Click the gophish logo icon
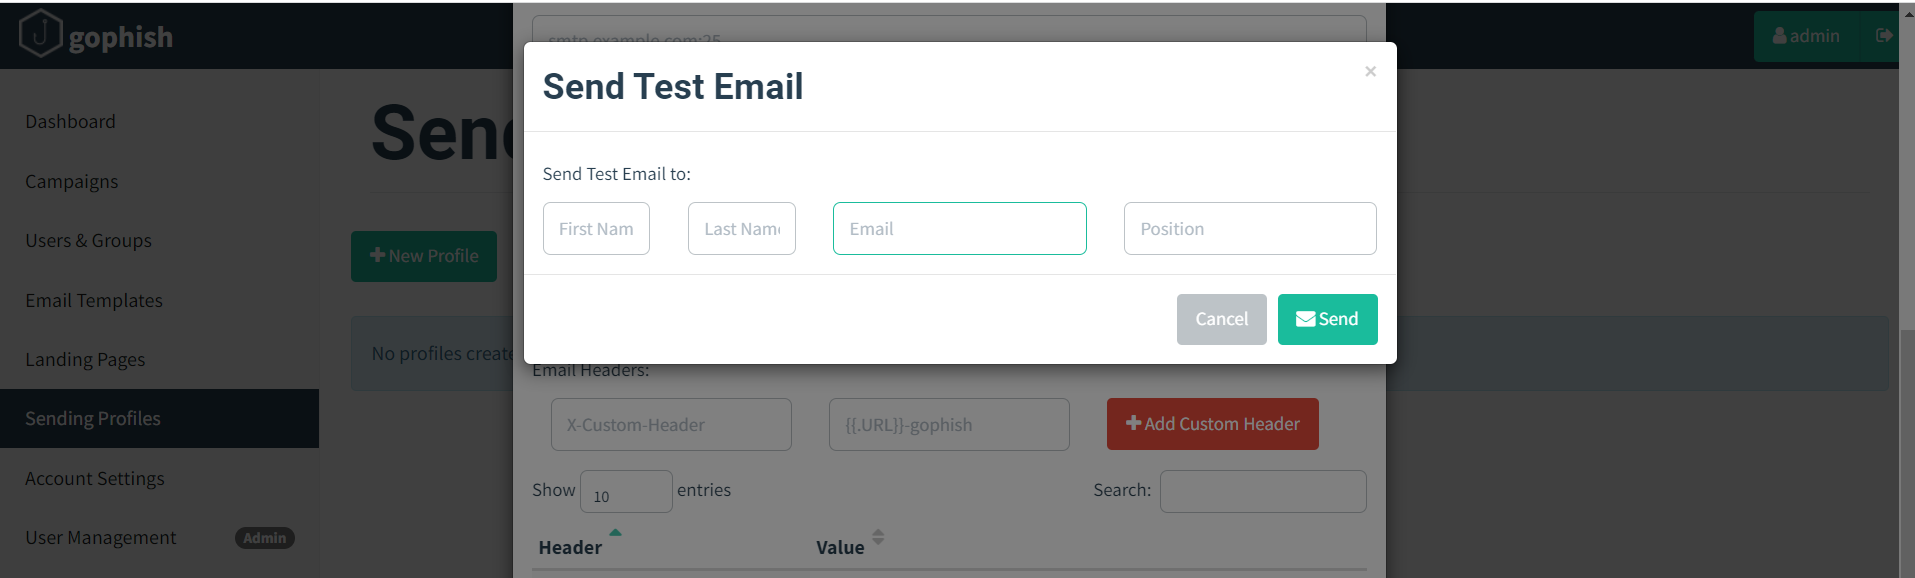1915x578 pixels. tap(41, 34)
